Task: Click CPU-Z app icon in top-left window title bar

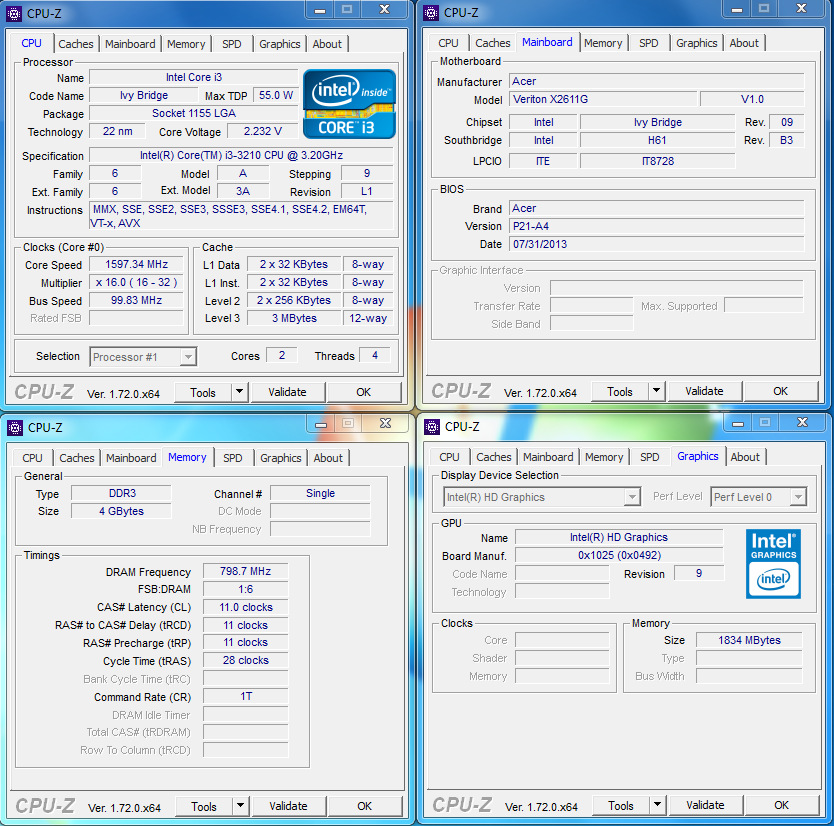Action: coord(14,13)
